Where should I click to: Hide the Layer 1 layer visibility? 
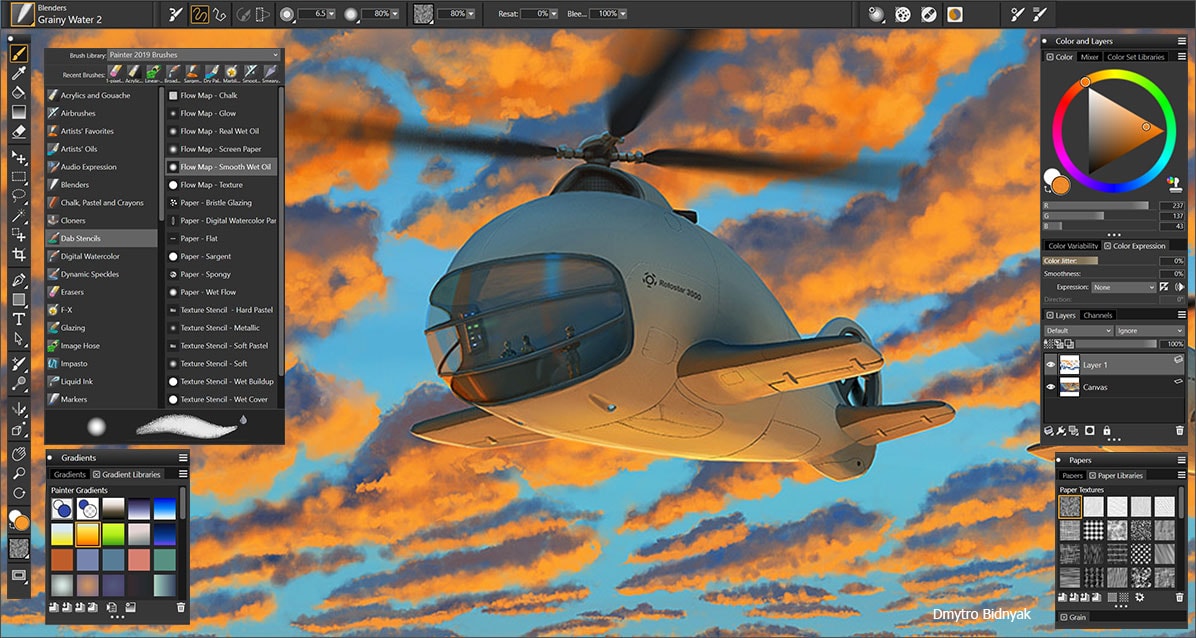(x=1050, y=365)
